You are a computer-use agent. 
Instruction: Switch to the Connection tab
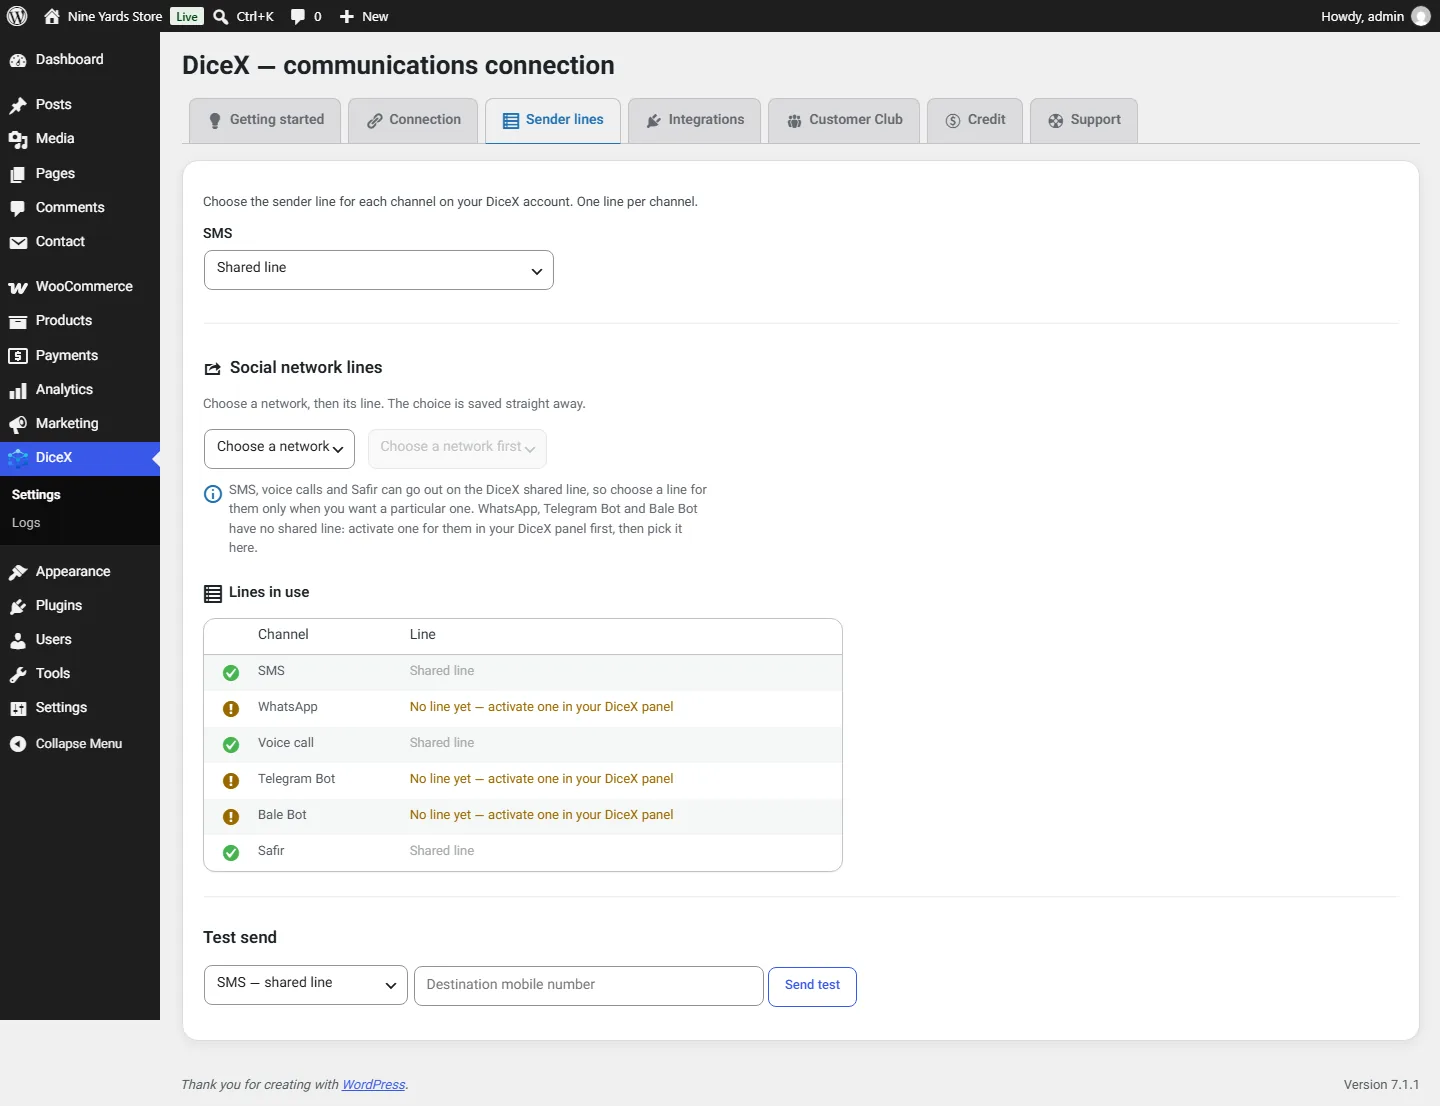[413, 120]
